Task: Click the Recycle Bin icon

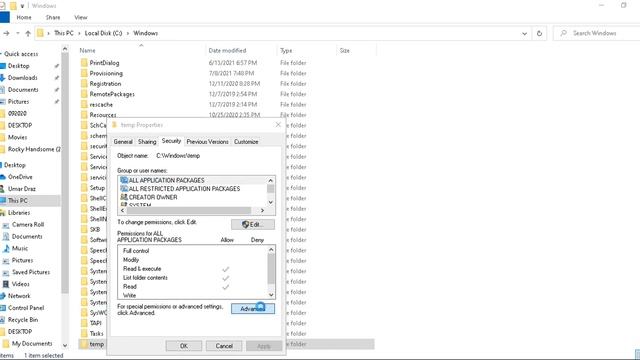Action: 3,320
